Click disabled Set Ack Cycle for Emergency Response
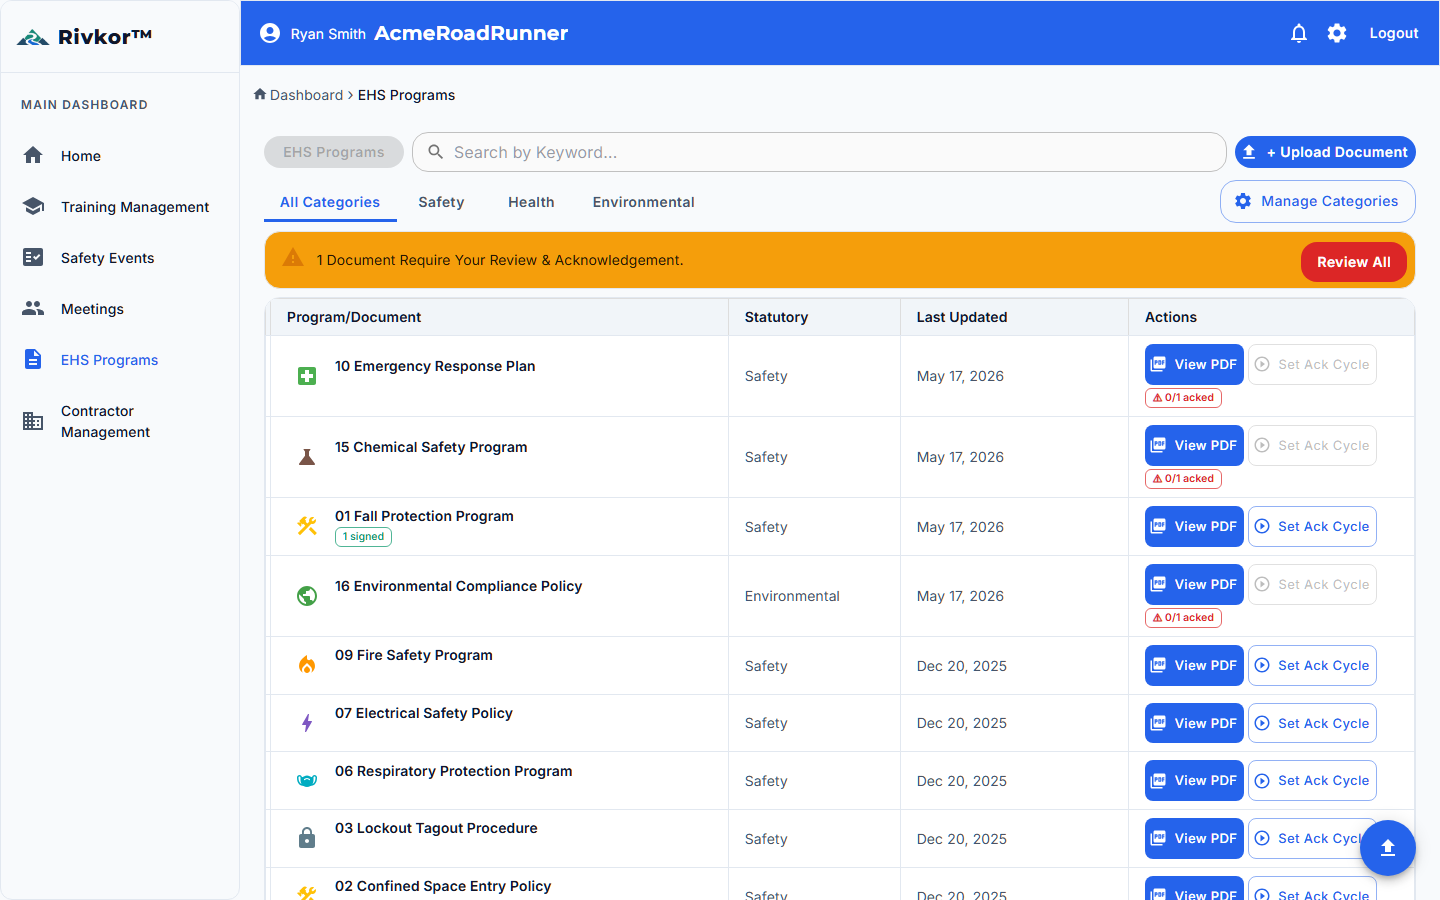 point(1312,364)
